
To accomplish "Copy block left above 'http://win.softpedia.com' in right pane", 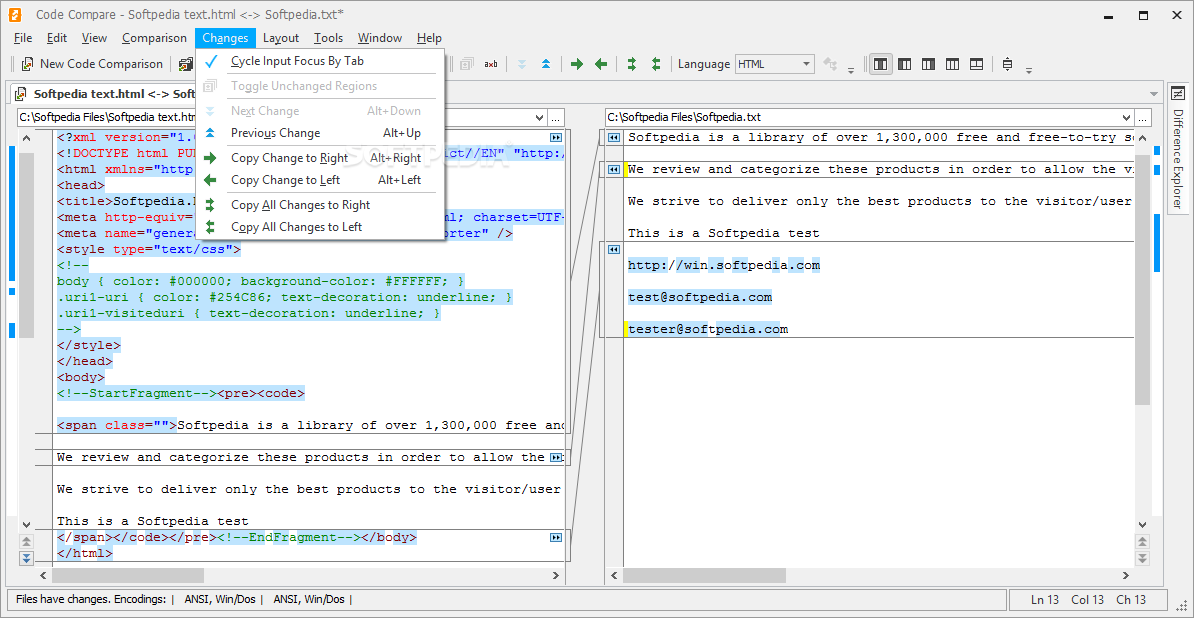I will 613,250.
